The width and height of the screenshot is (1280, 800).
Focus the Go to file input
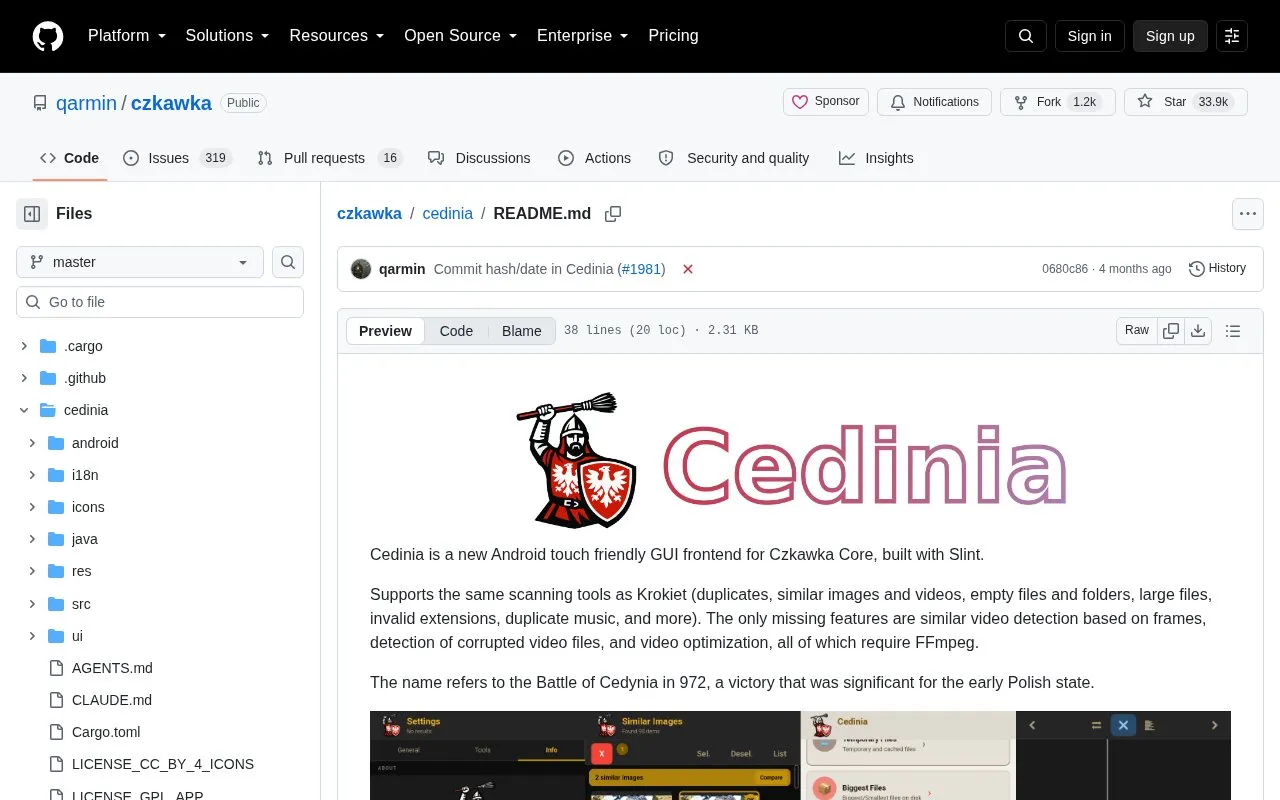click(160, 302)
